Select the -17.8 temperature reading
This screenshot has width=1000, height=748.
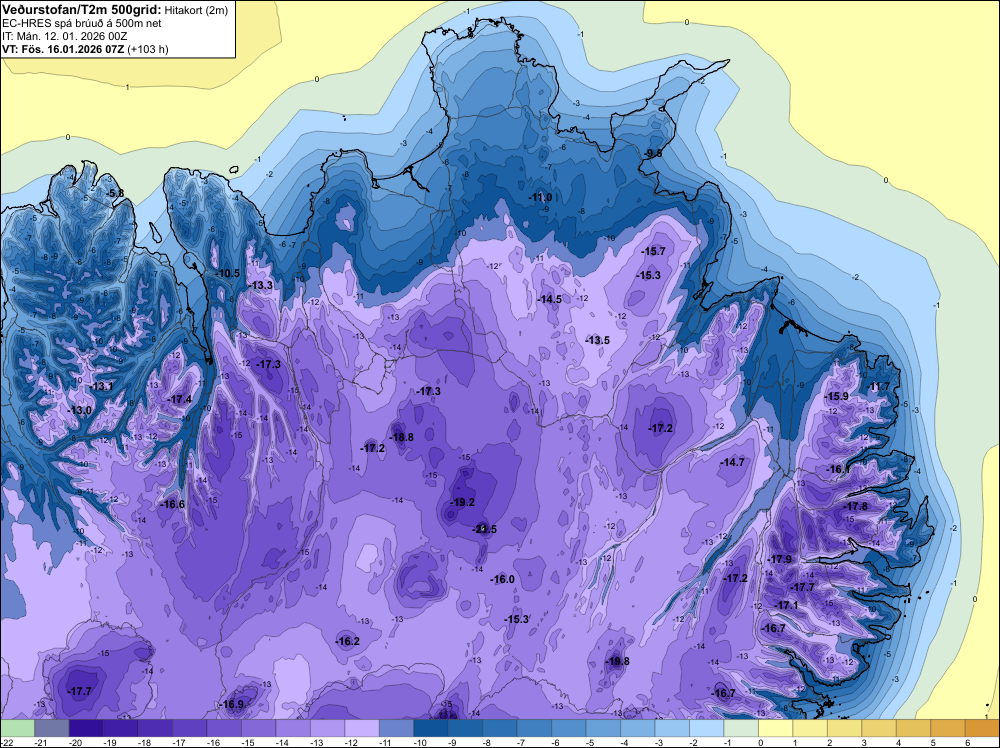click(856, 506)
